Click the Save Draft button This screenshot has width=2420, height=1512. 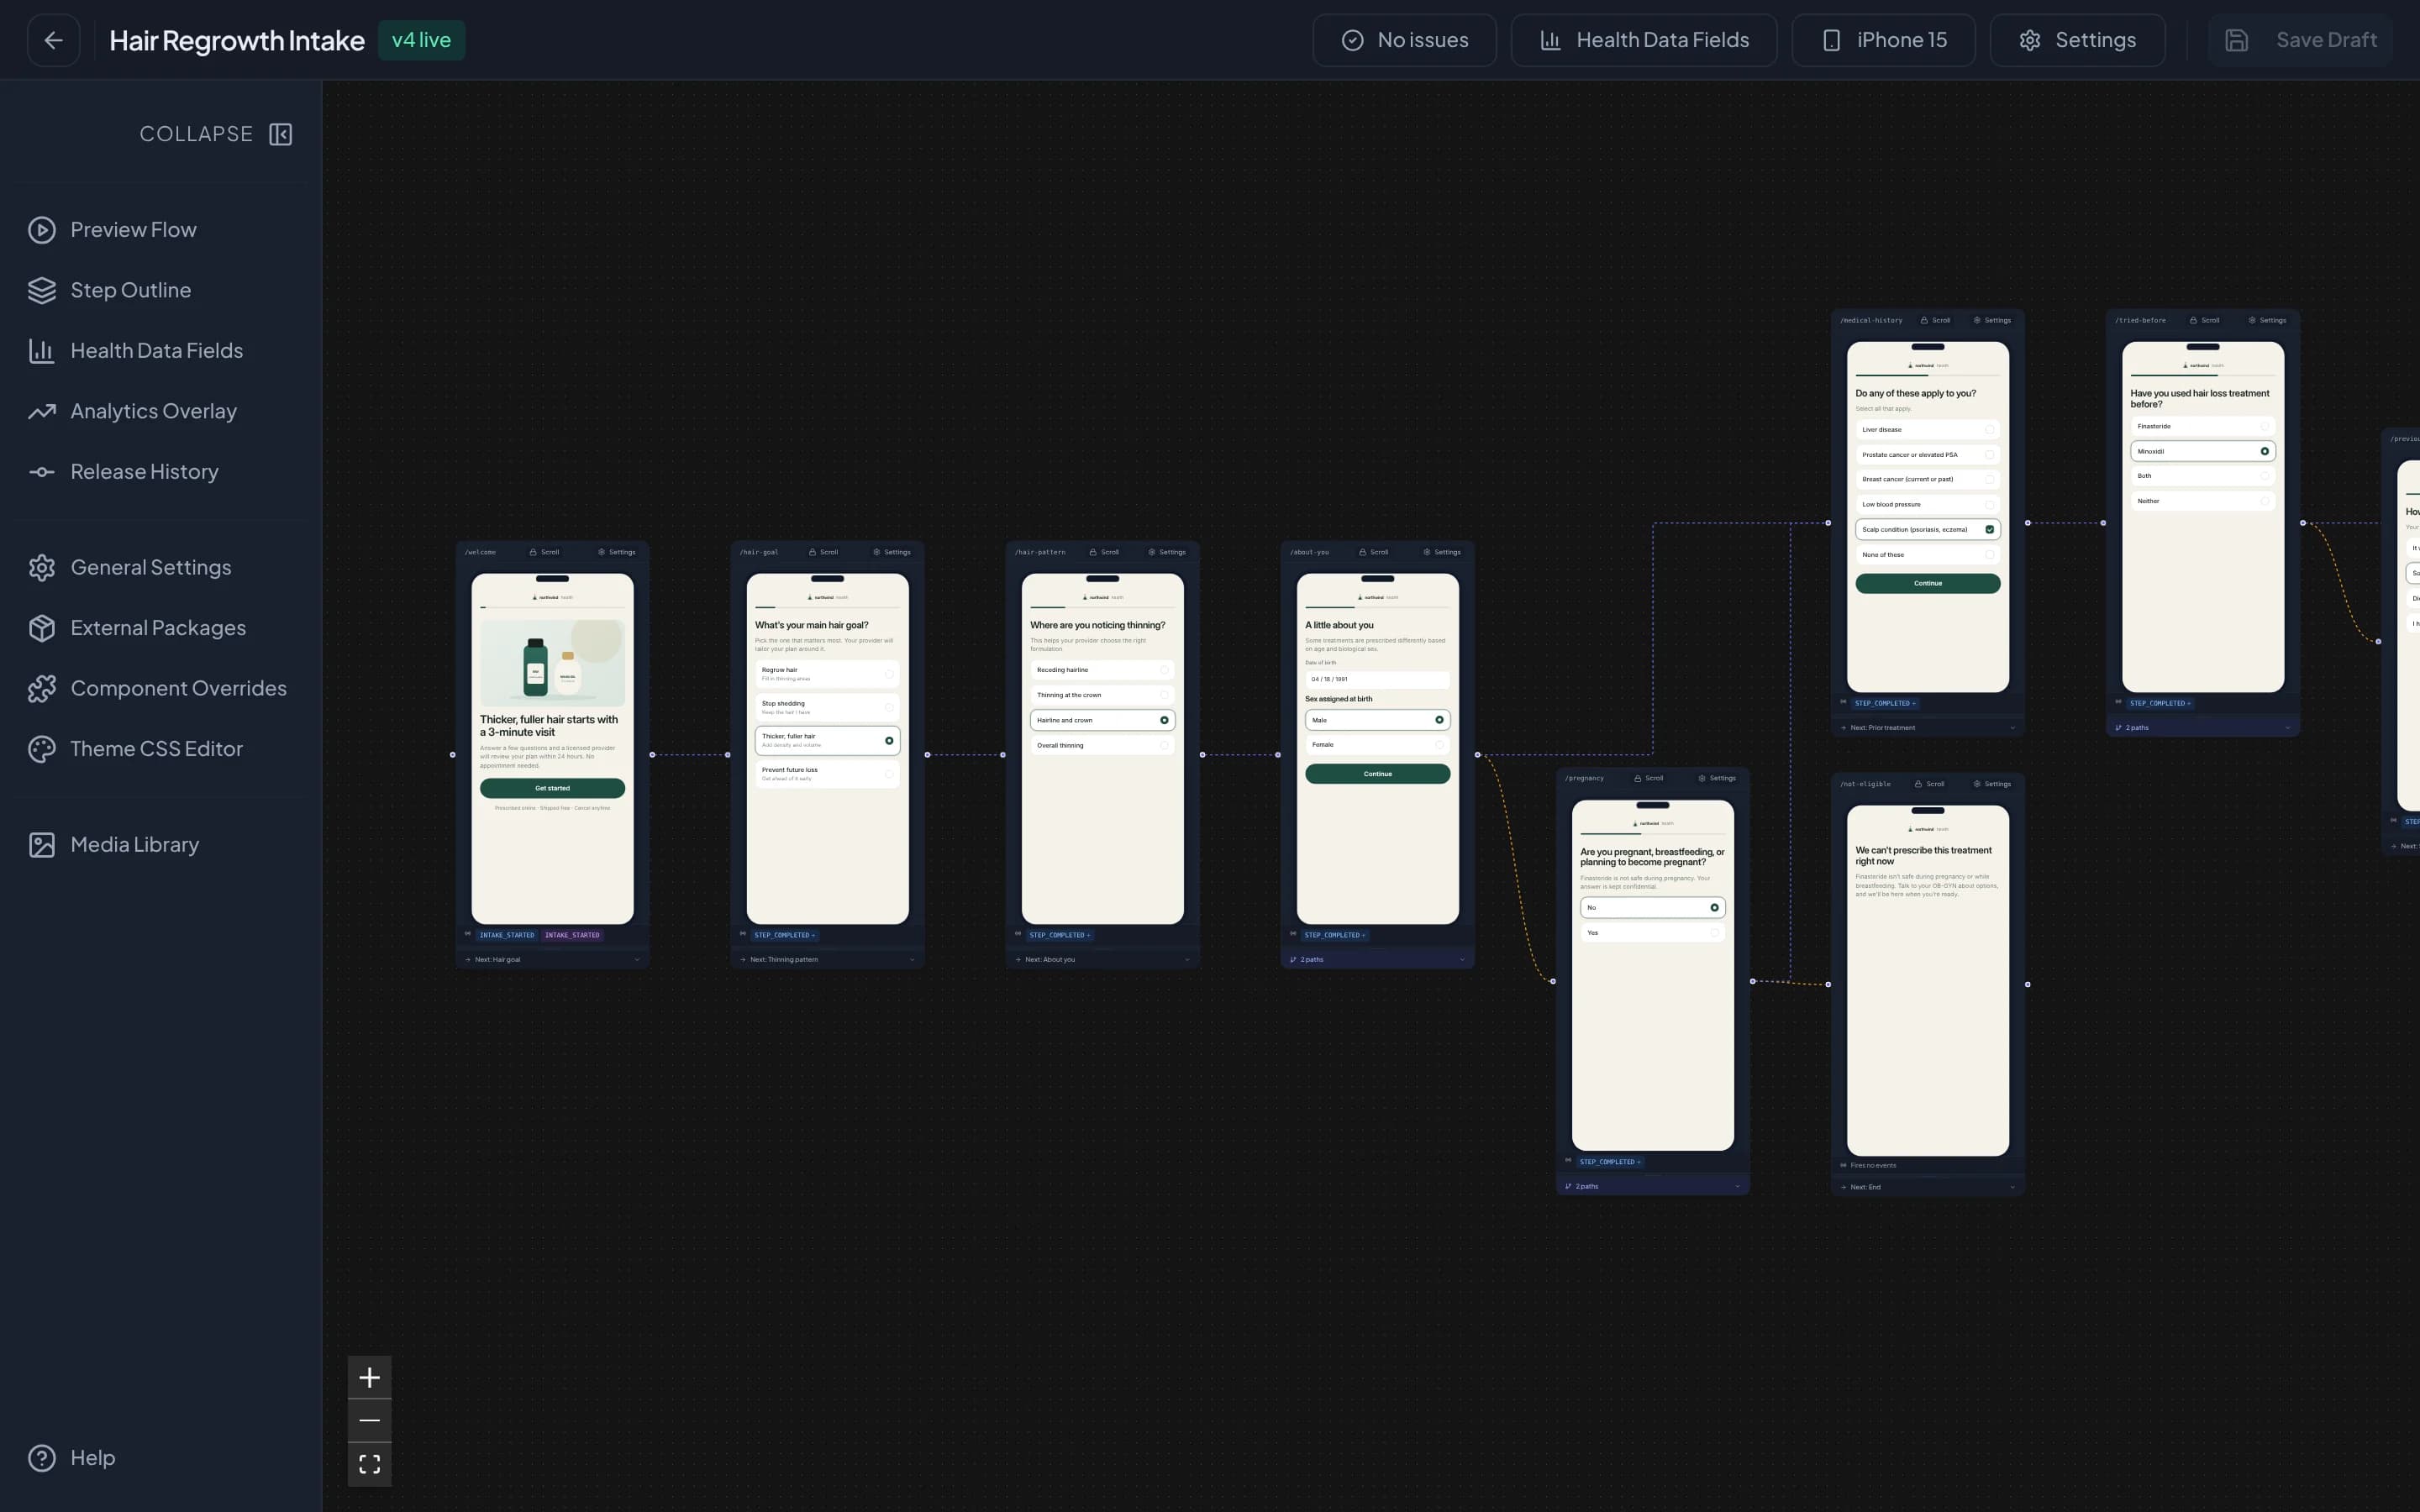[x=2300, y=40]
